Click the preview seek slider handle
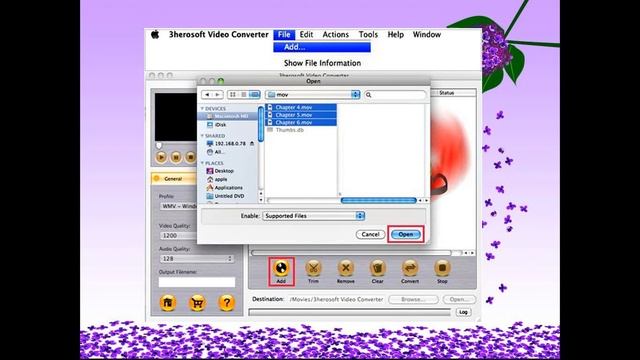640x360 pixels. pos(159,145)
